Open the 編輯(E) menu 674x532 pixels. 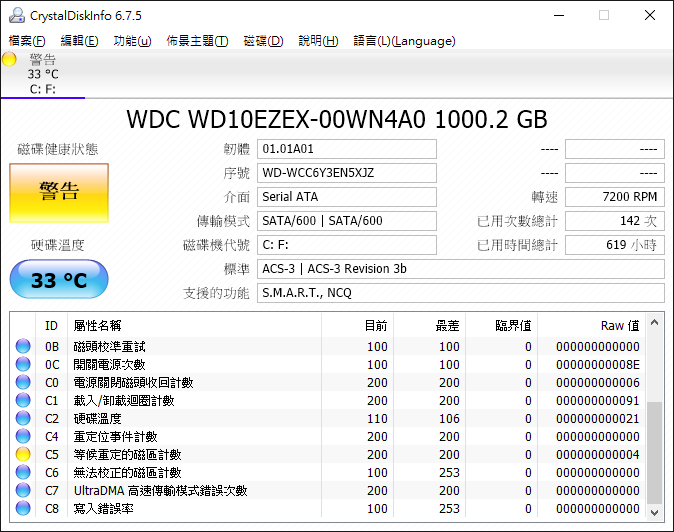(x=80, y=41)
